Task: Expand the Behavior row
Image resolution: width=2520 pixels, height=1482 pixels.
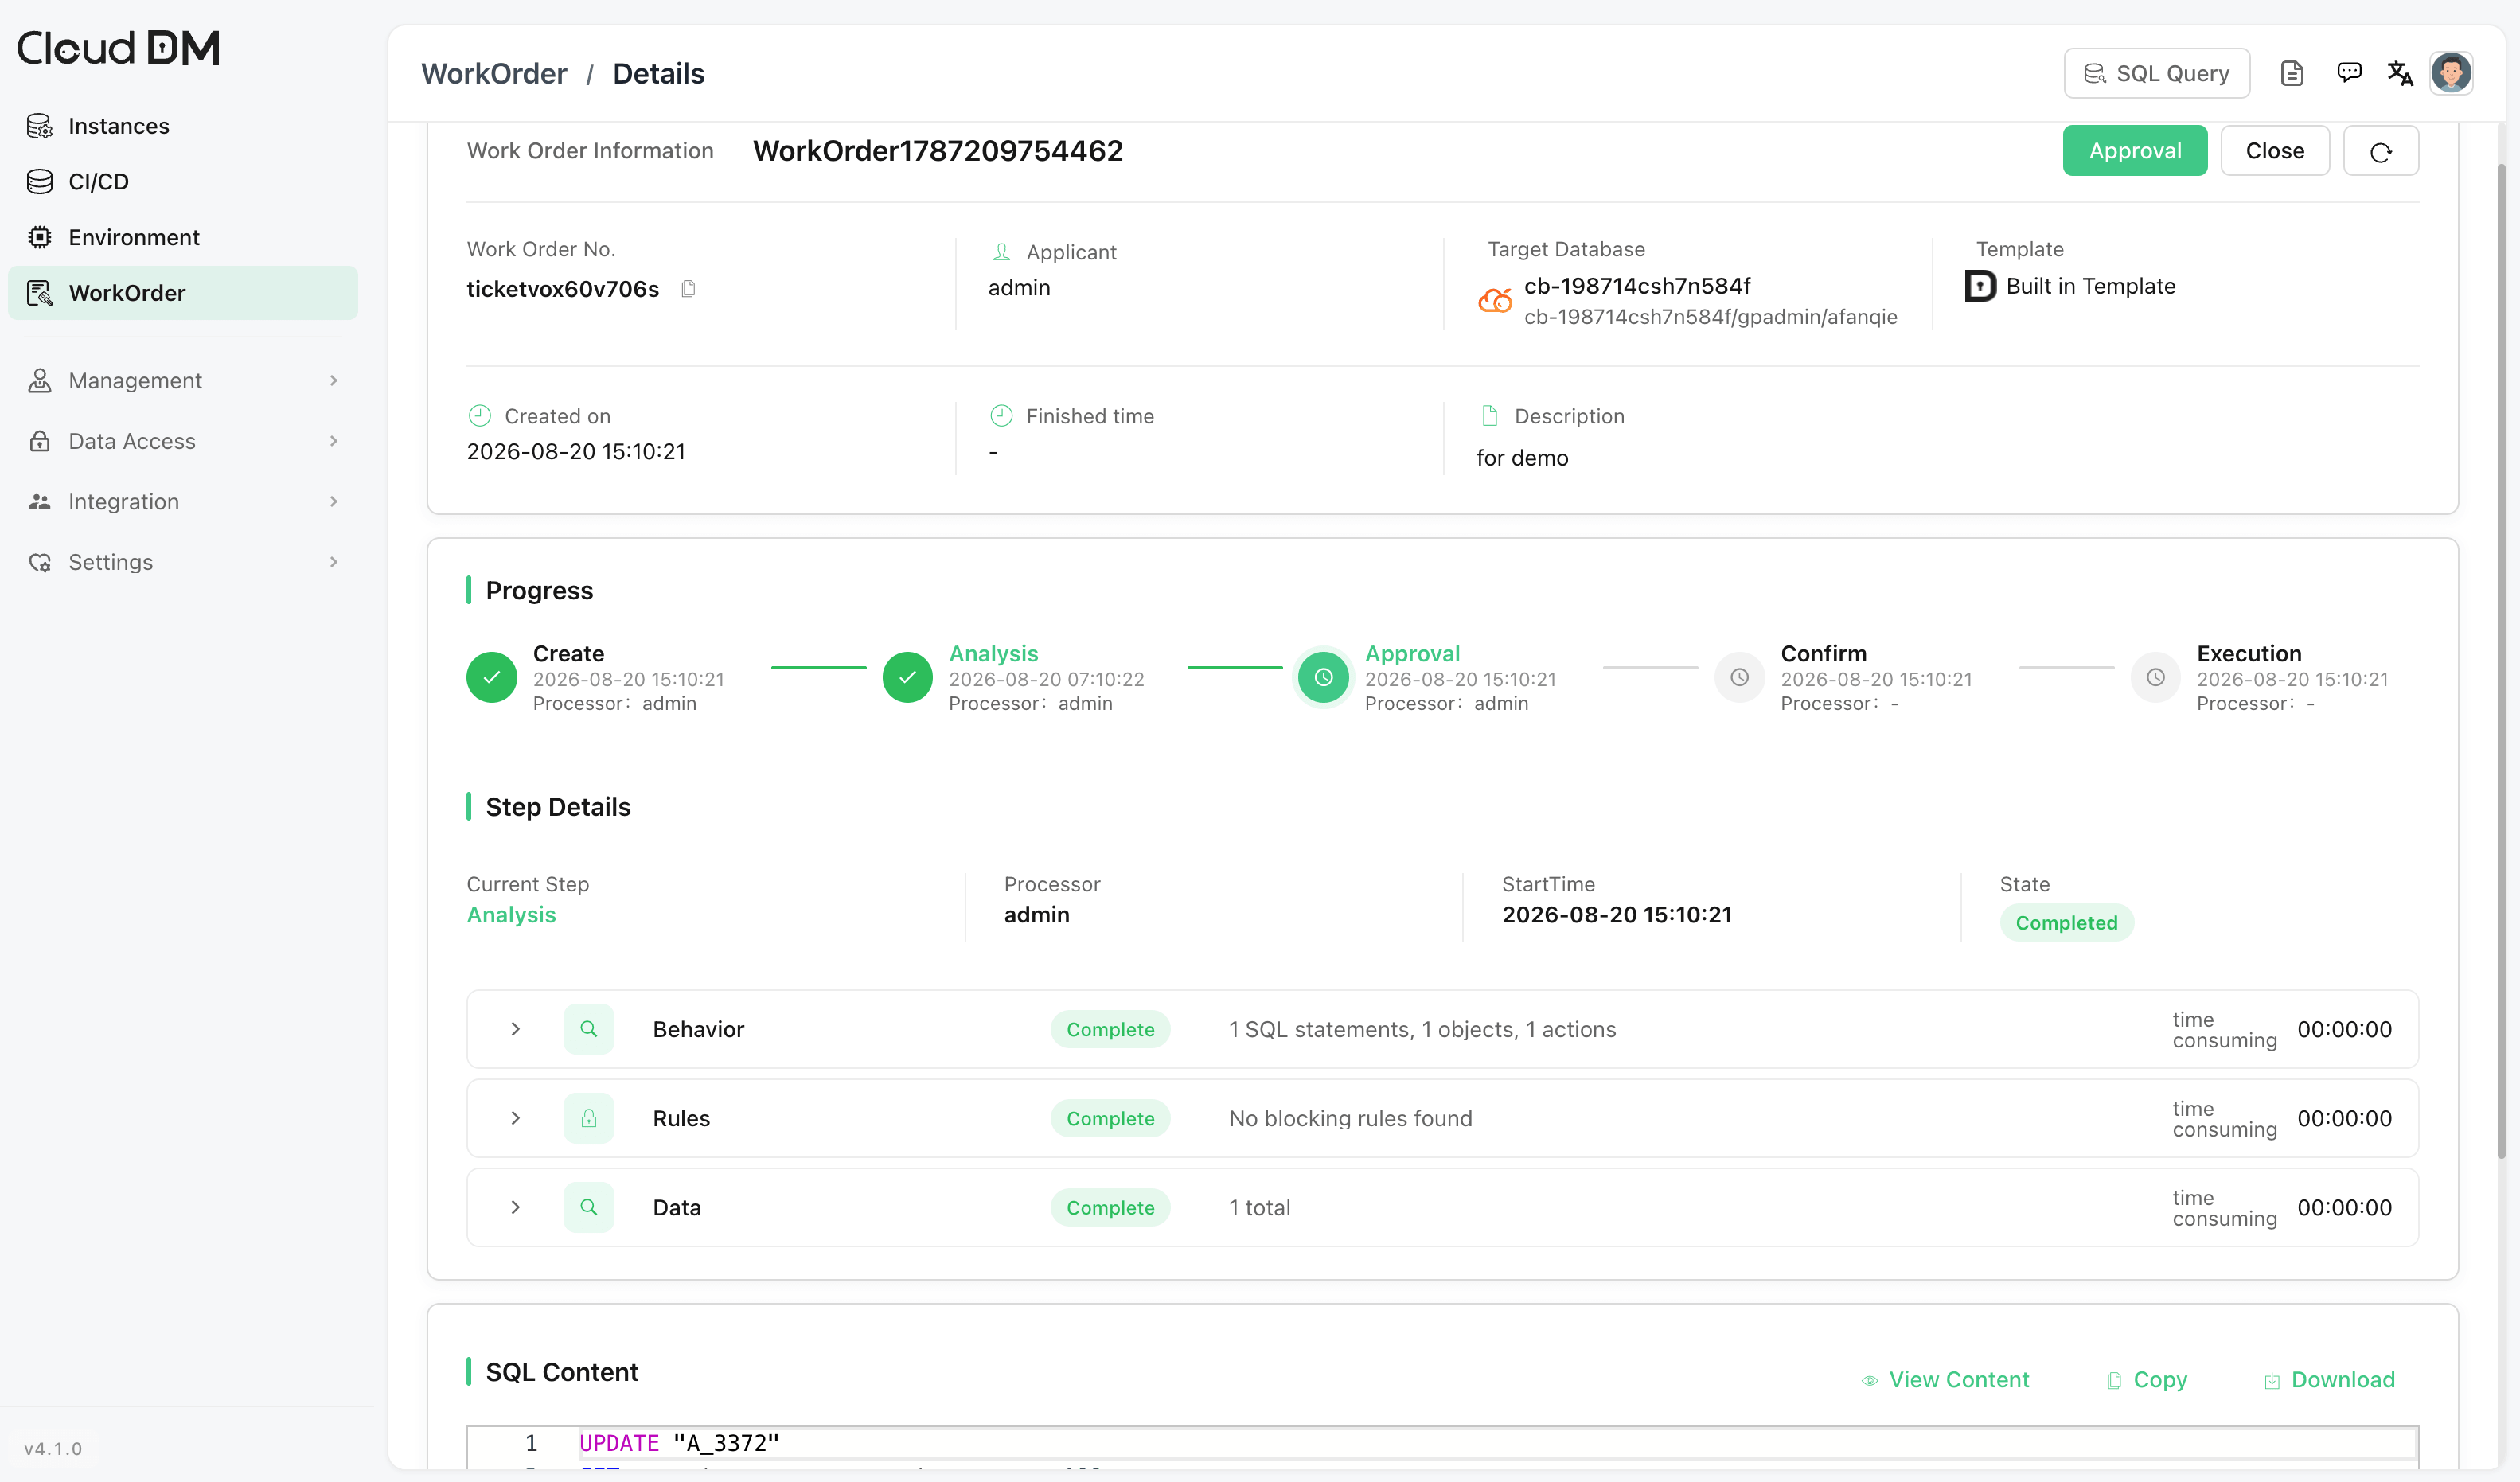Action: click(x=515, y=1029)
